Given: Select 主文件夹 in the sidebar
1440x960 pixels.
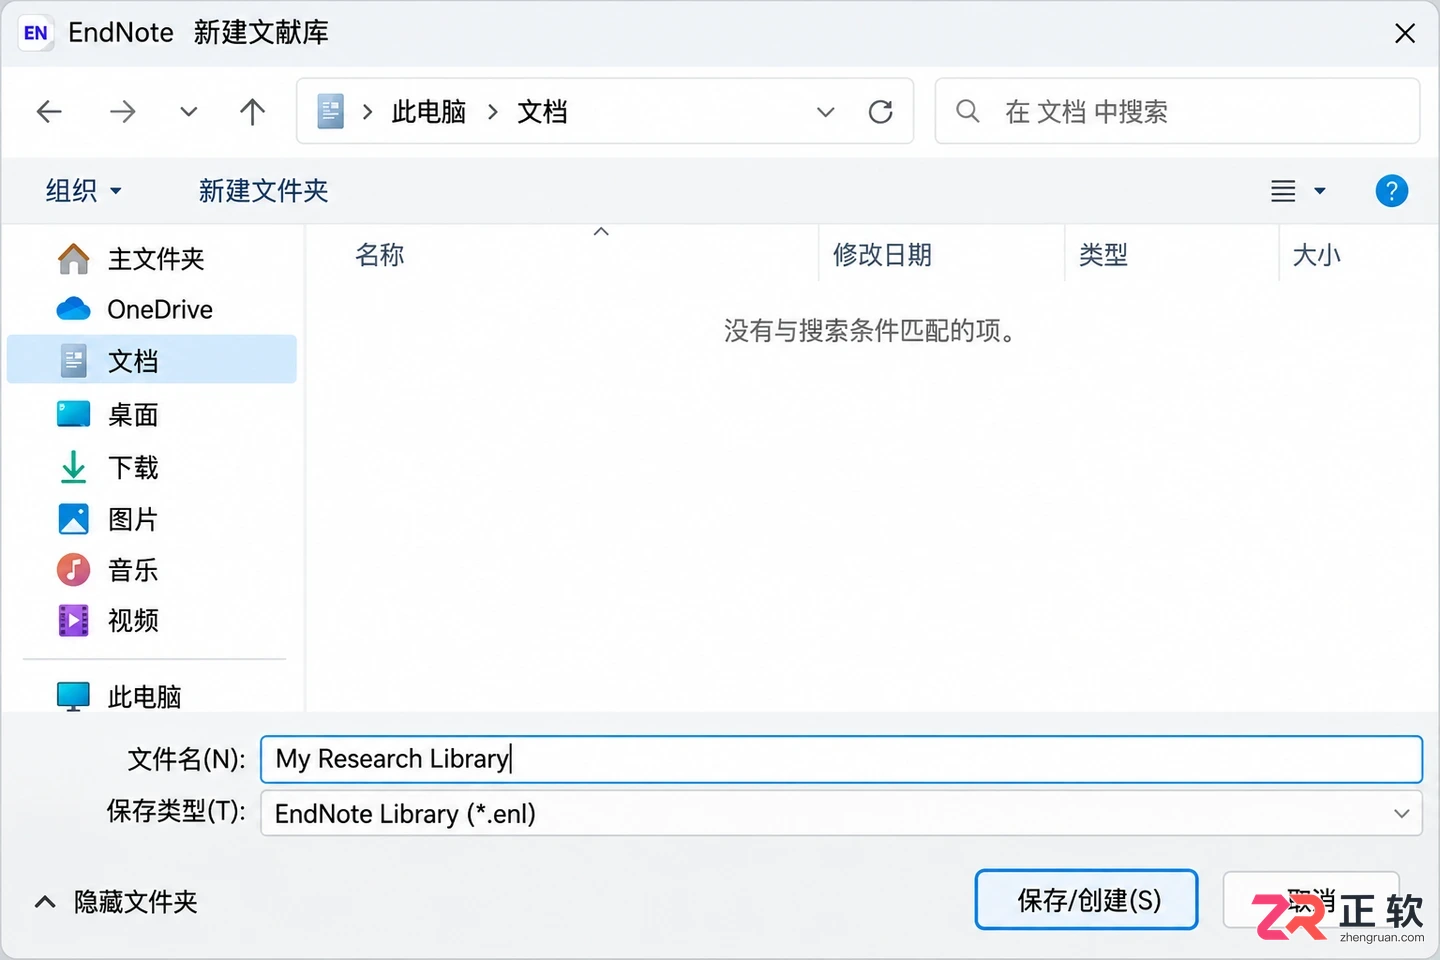Looking at the screenshot, I should click(152, 259).
